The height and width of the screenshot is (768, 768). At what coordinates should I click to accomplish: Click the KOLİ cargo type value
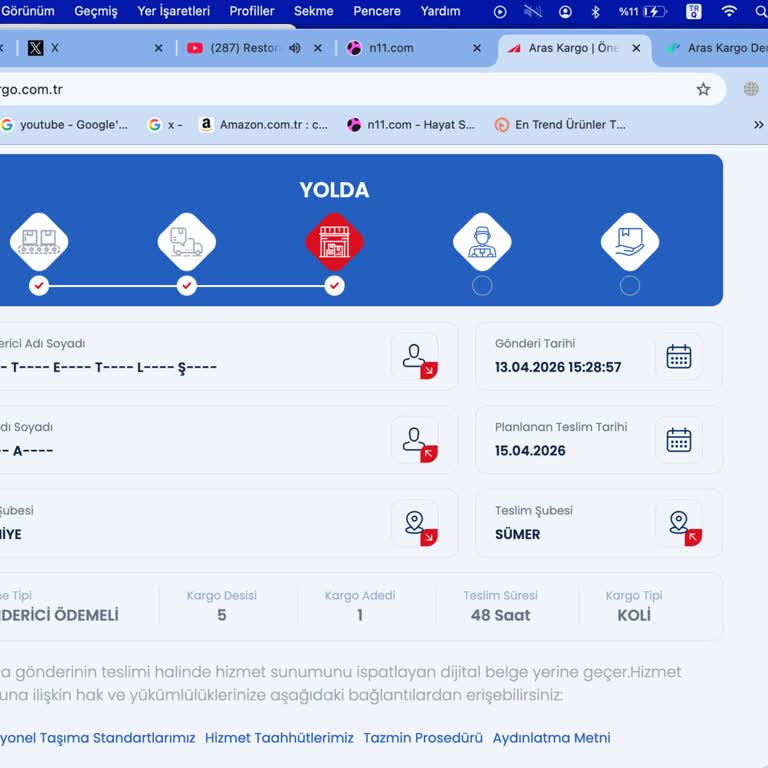pyautogui.click(x=634, y=615)
